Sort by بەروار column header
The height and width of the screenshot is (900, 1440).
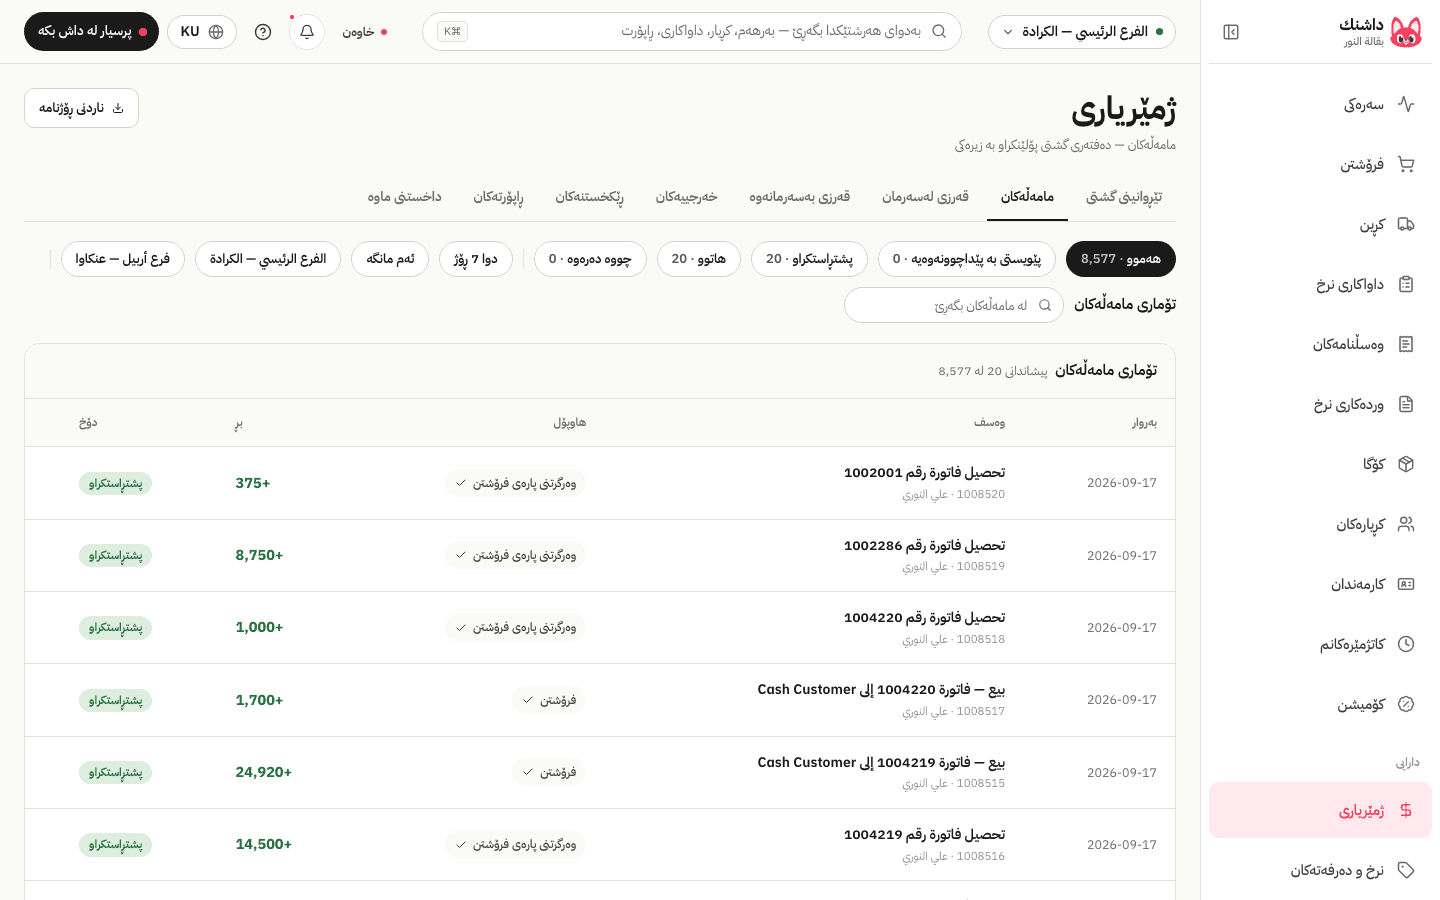(1144, 423)
